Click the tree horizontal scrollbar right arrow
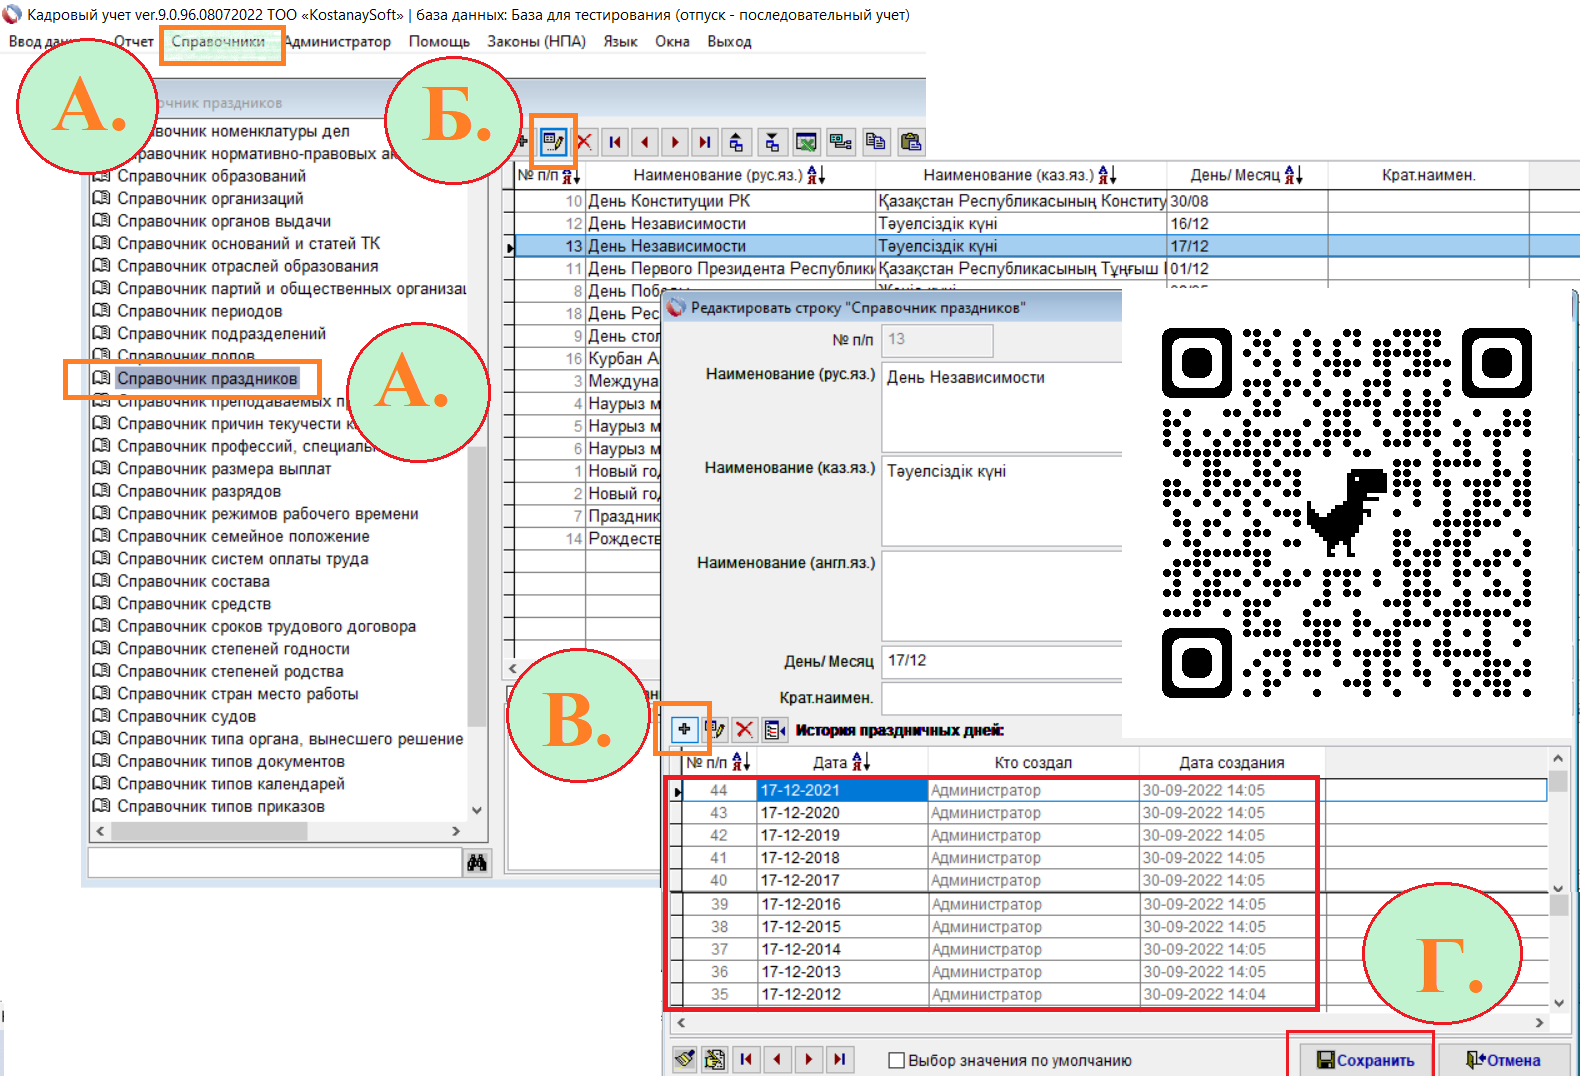The width and height of the screenshot is (1588, 1076). coord(456,831)
